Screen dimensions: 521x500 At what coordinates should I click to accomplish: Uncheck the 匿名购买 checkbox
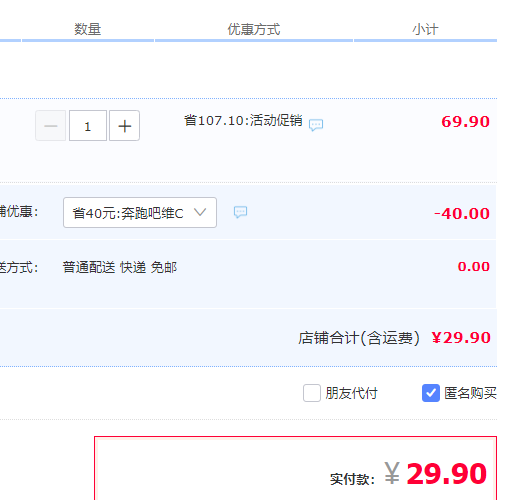tap(431, 393)
